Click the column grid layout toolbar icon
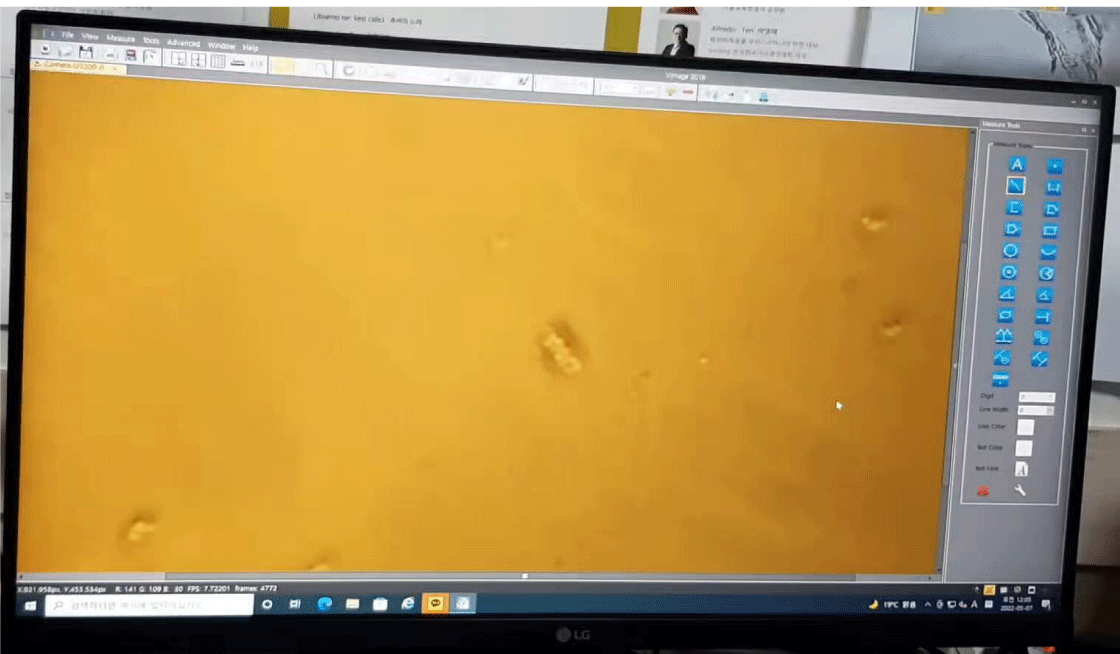This screenshot has height=654, width=1120. coord(218,61)
